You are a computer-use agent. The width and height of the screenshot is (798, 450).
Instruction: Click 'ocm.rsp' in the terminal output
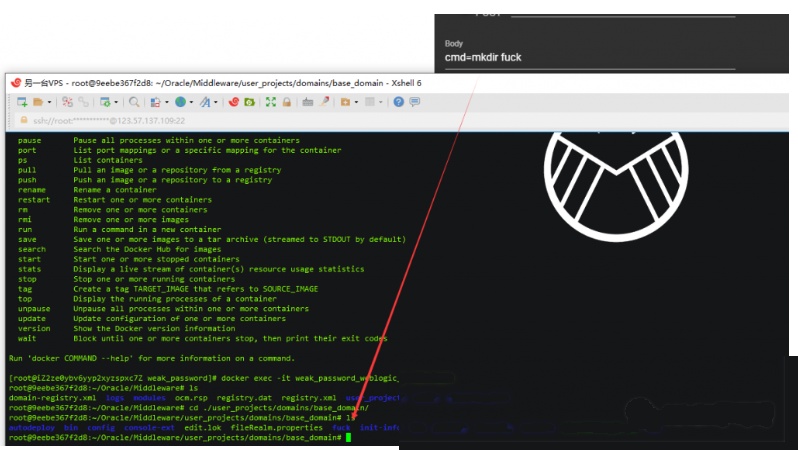191,398
